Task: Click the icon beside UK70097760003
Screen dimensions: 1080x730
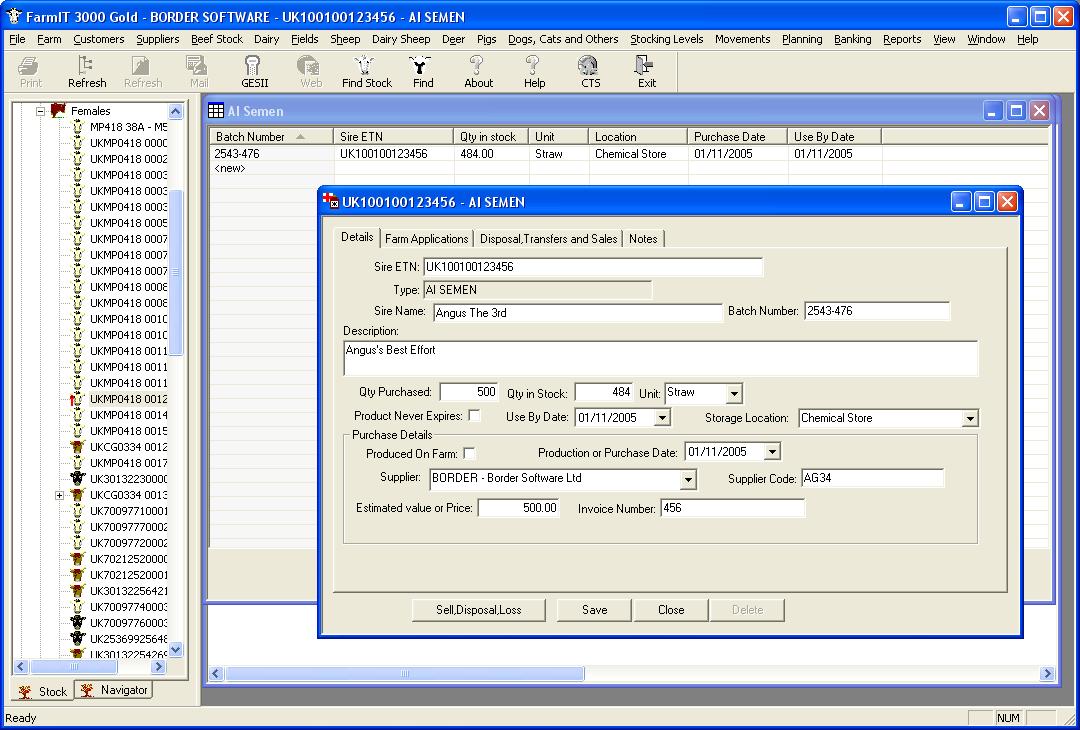Action: coord(77,623)
